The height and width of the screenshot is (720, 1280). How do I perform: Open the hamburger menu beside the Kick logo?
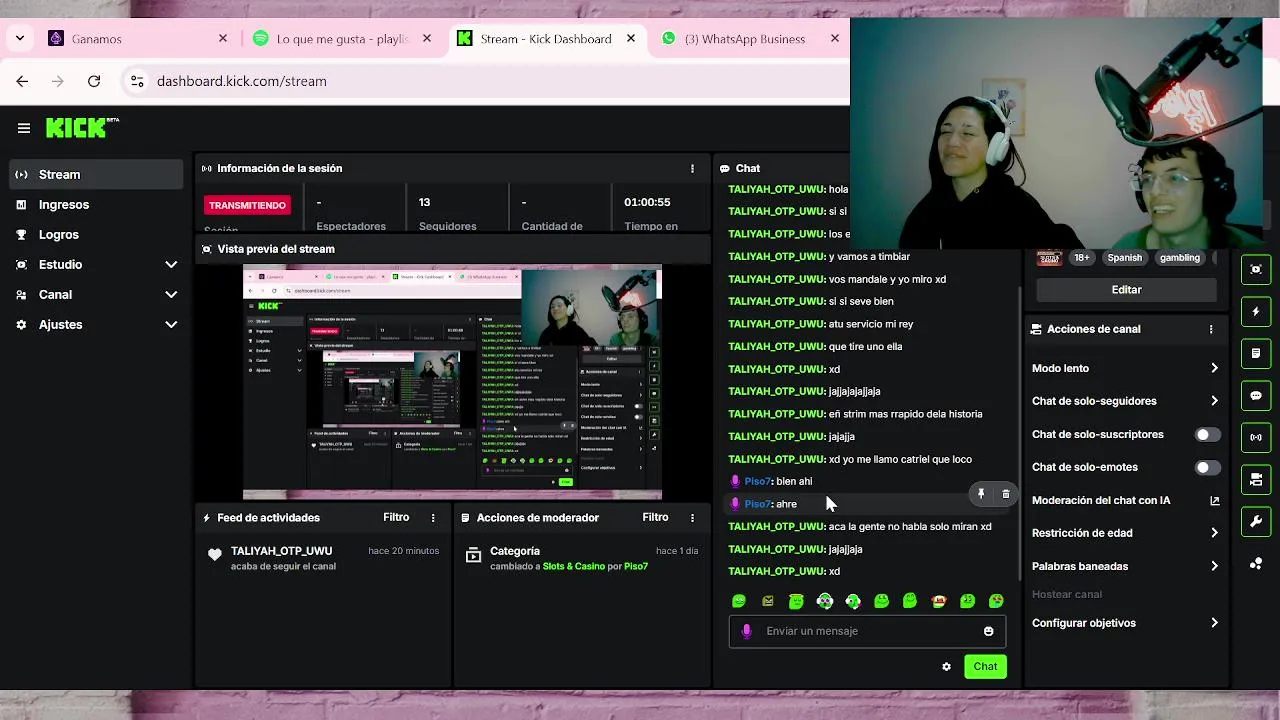tap(24, 128)
